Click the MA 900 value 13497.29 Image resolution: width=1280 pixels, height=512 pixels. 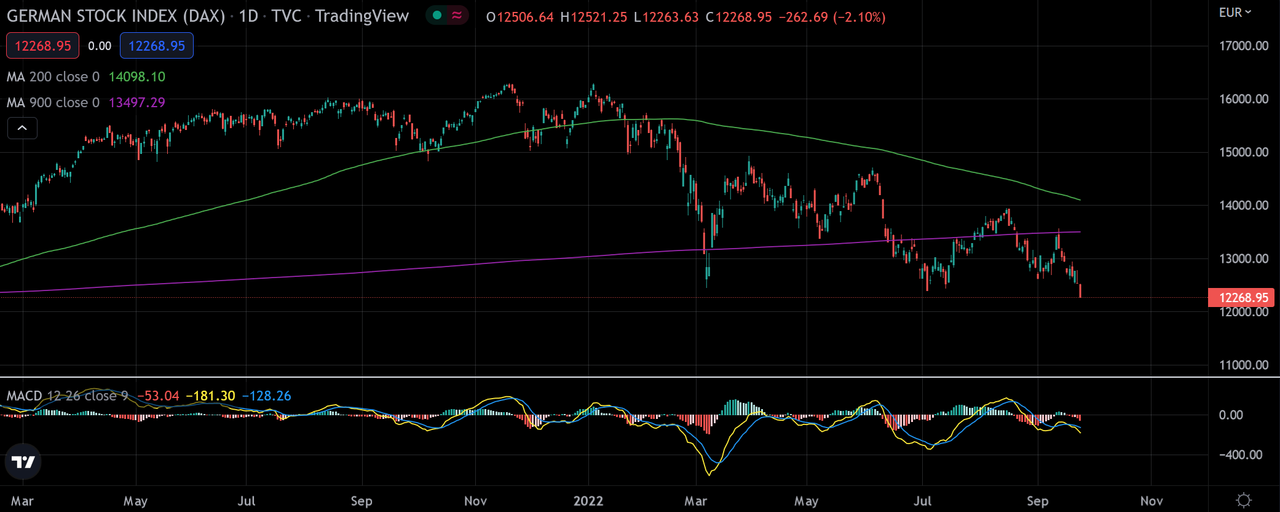[x=137, y=102]
